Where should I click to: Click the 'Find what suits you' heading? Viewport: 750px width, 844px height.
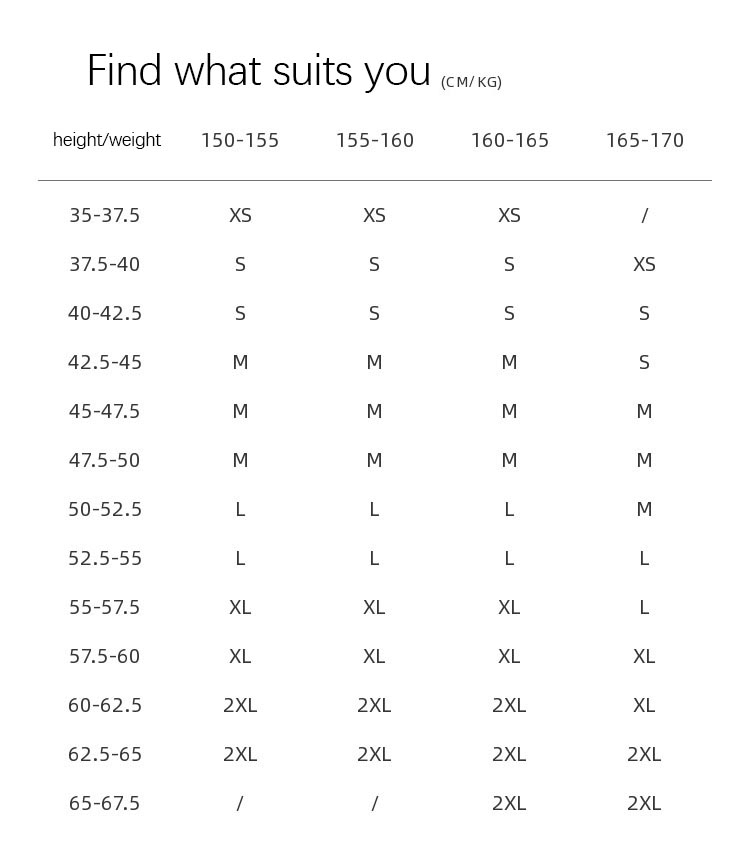coord(258,72)
